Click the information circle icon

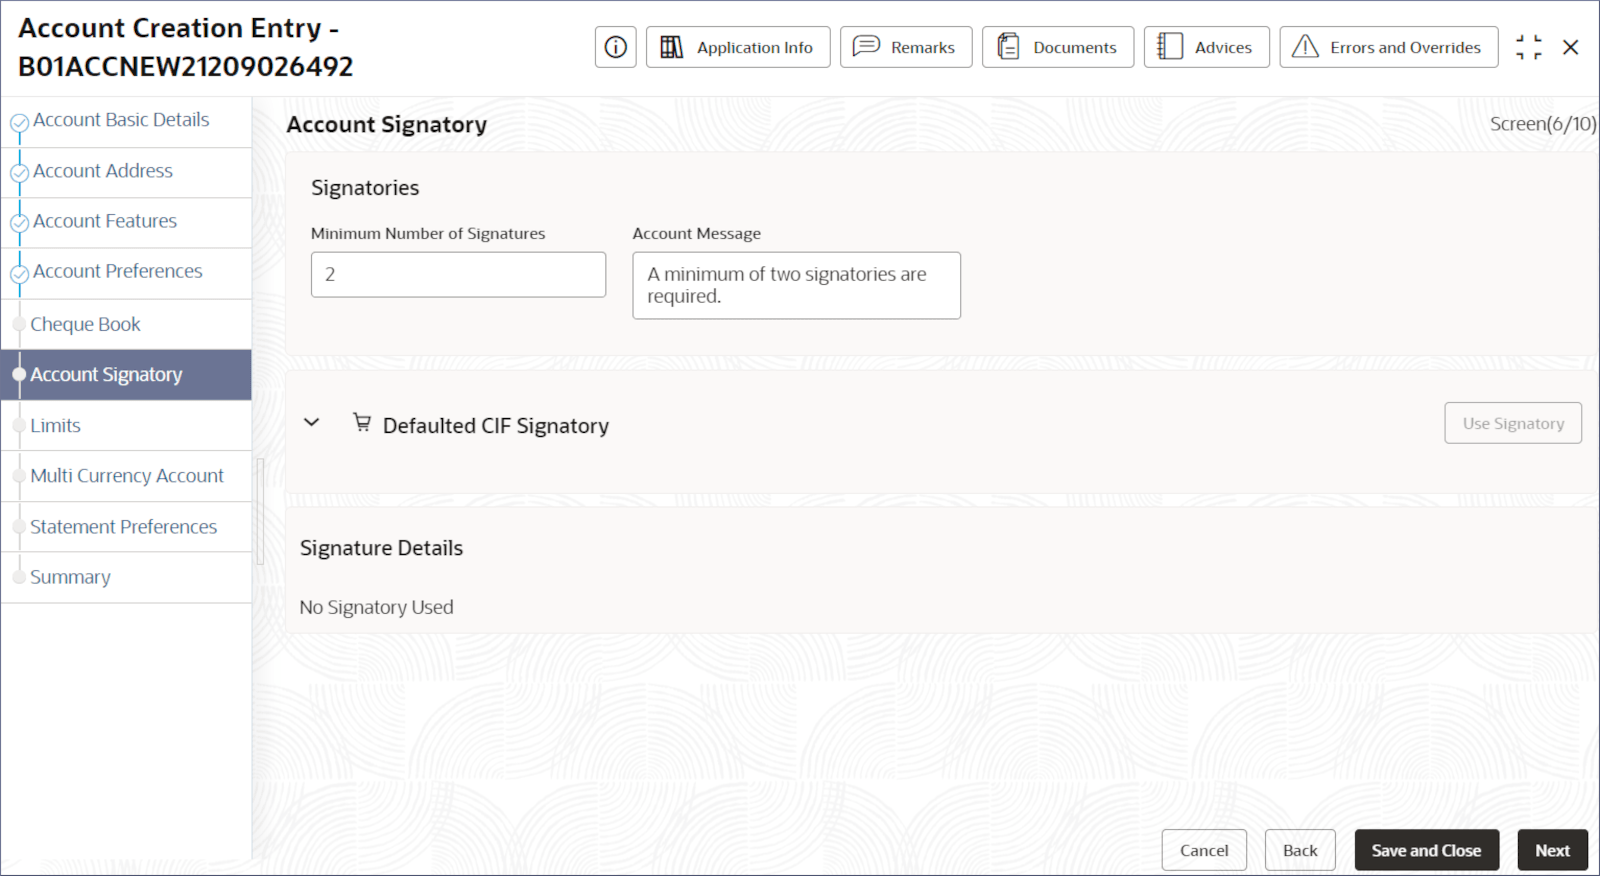616,47
